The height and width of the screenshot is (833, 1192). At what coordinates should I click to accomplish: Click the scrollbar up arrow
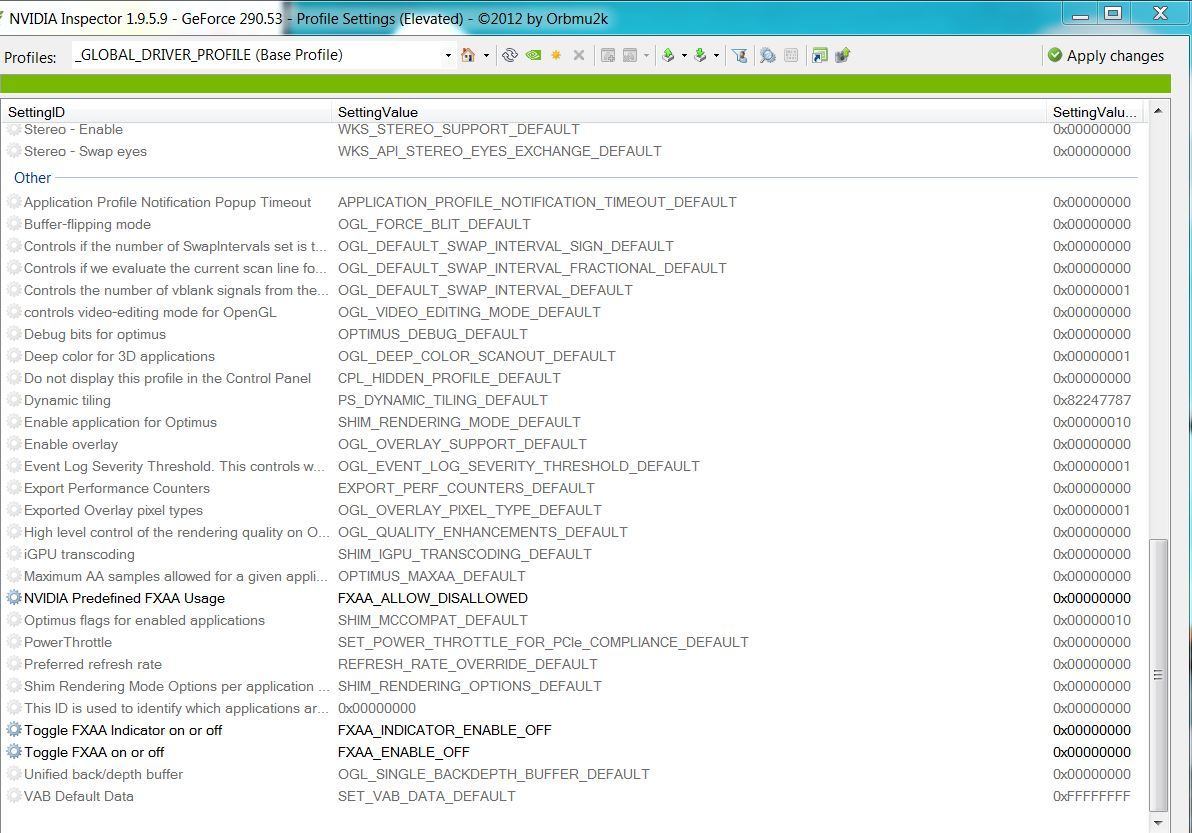[x=1158, y=111]
